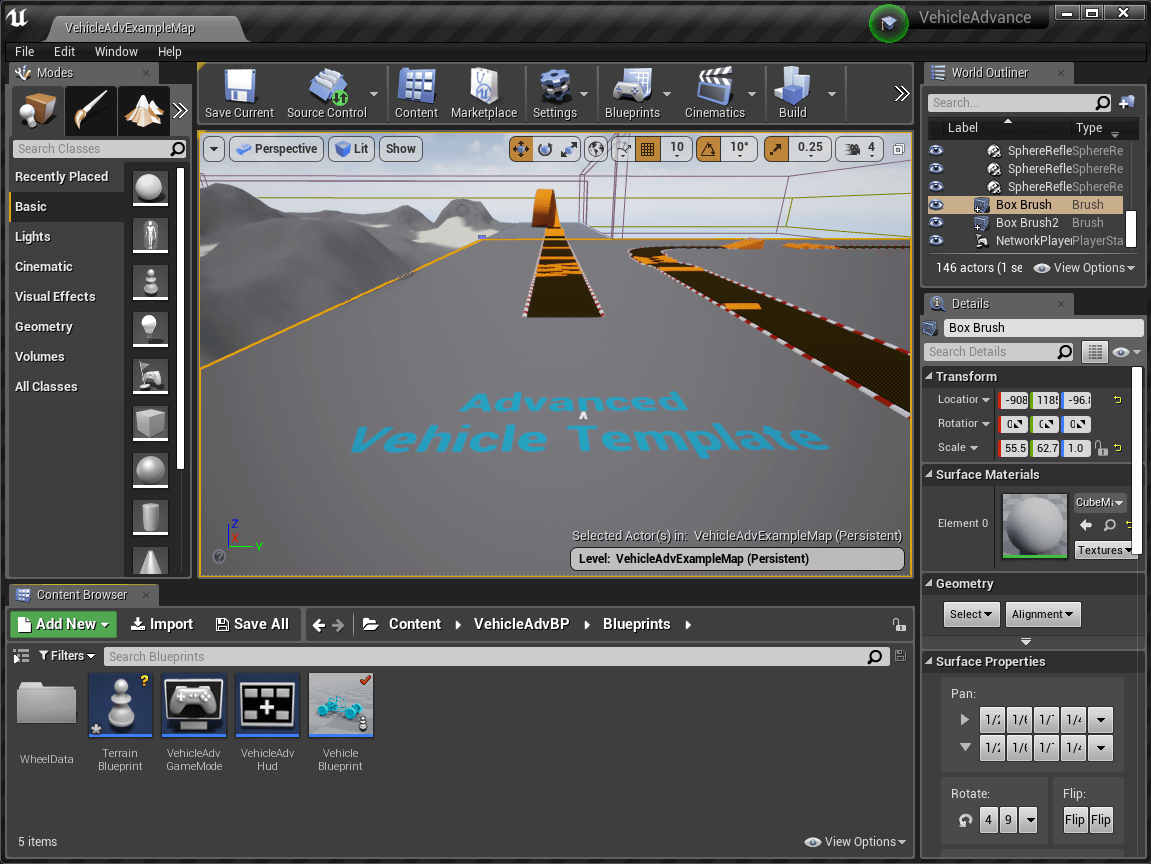The height and width of the screenshot is (864, 1151).
Task: Open the Marketplace from the toolbar
Action: click(x=484, y=93)
